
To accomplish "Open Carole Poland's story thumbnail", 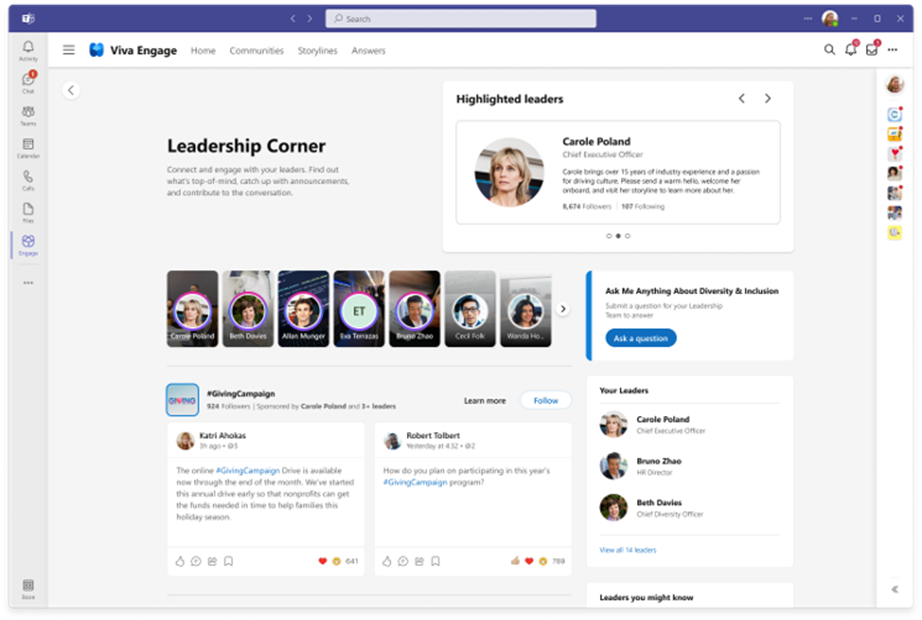I will [x=192, y=309].
